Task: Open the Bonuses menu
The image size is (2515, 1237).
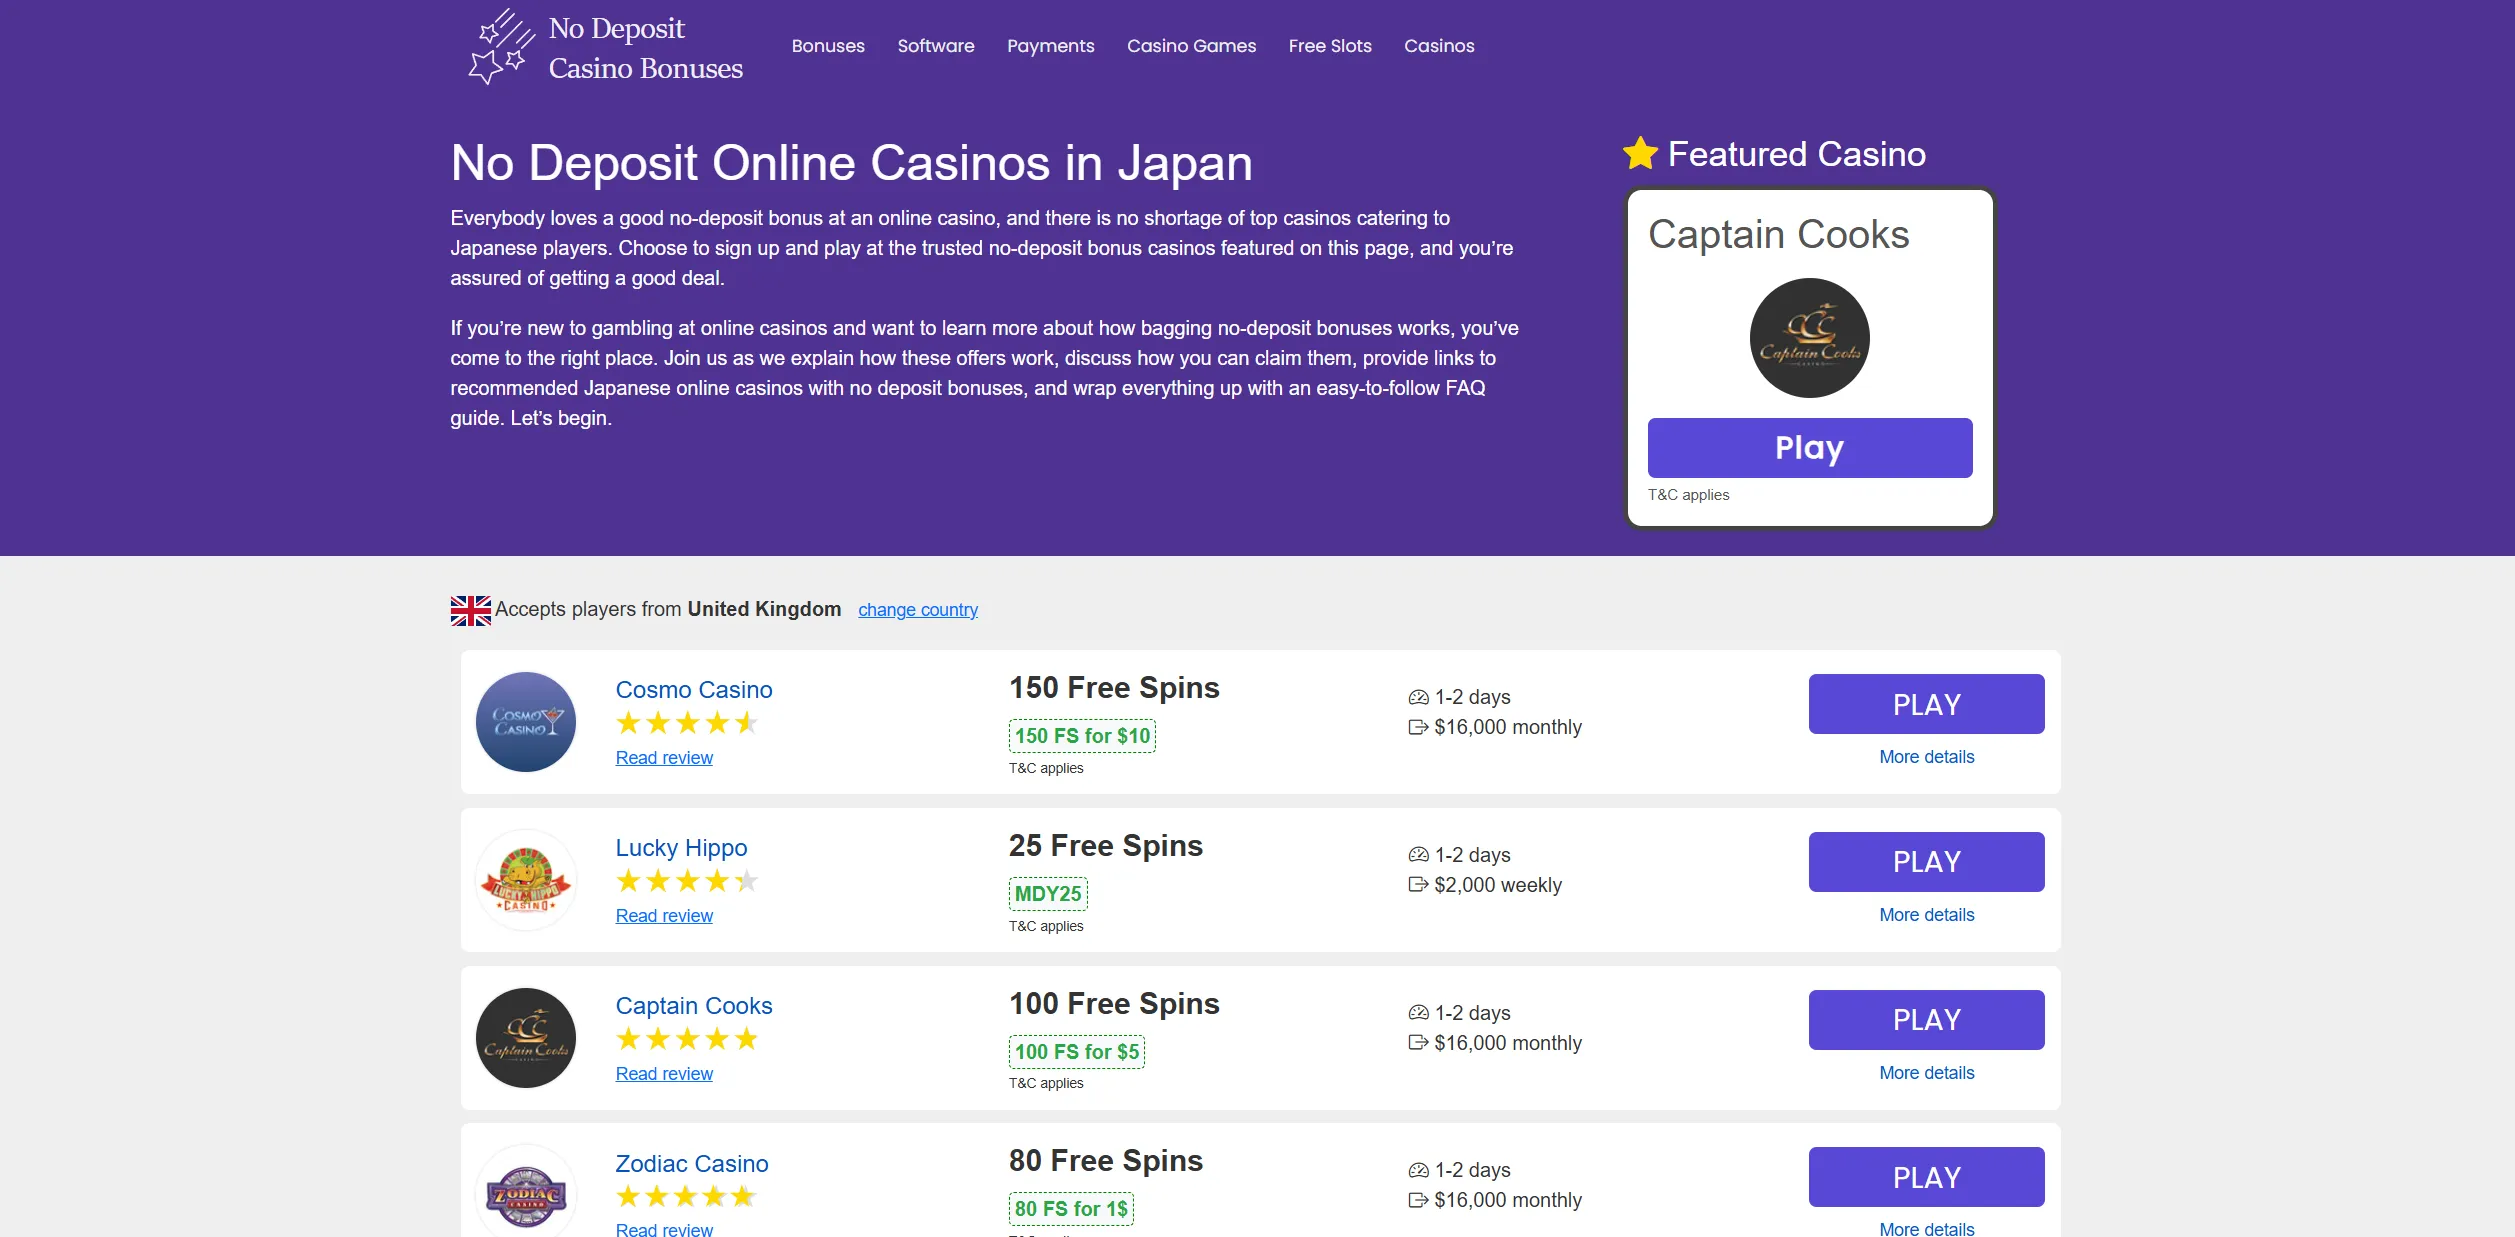Action: pos(828,46)
